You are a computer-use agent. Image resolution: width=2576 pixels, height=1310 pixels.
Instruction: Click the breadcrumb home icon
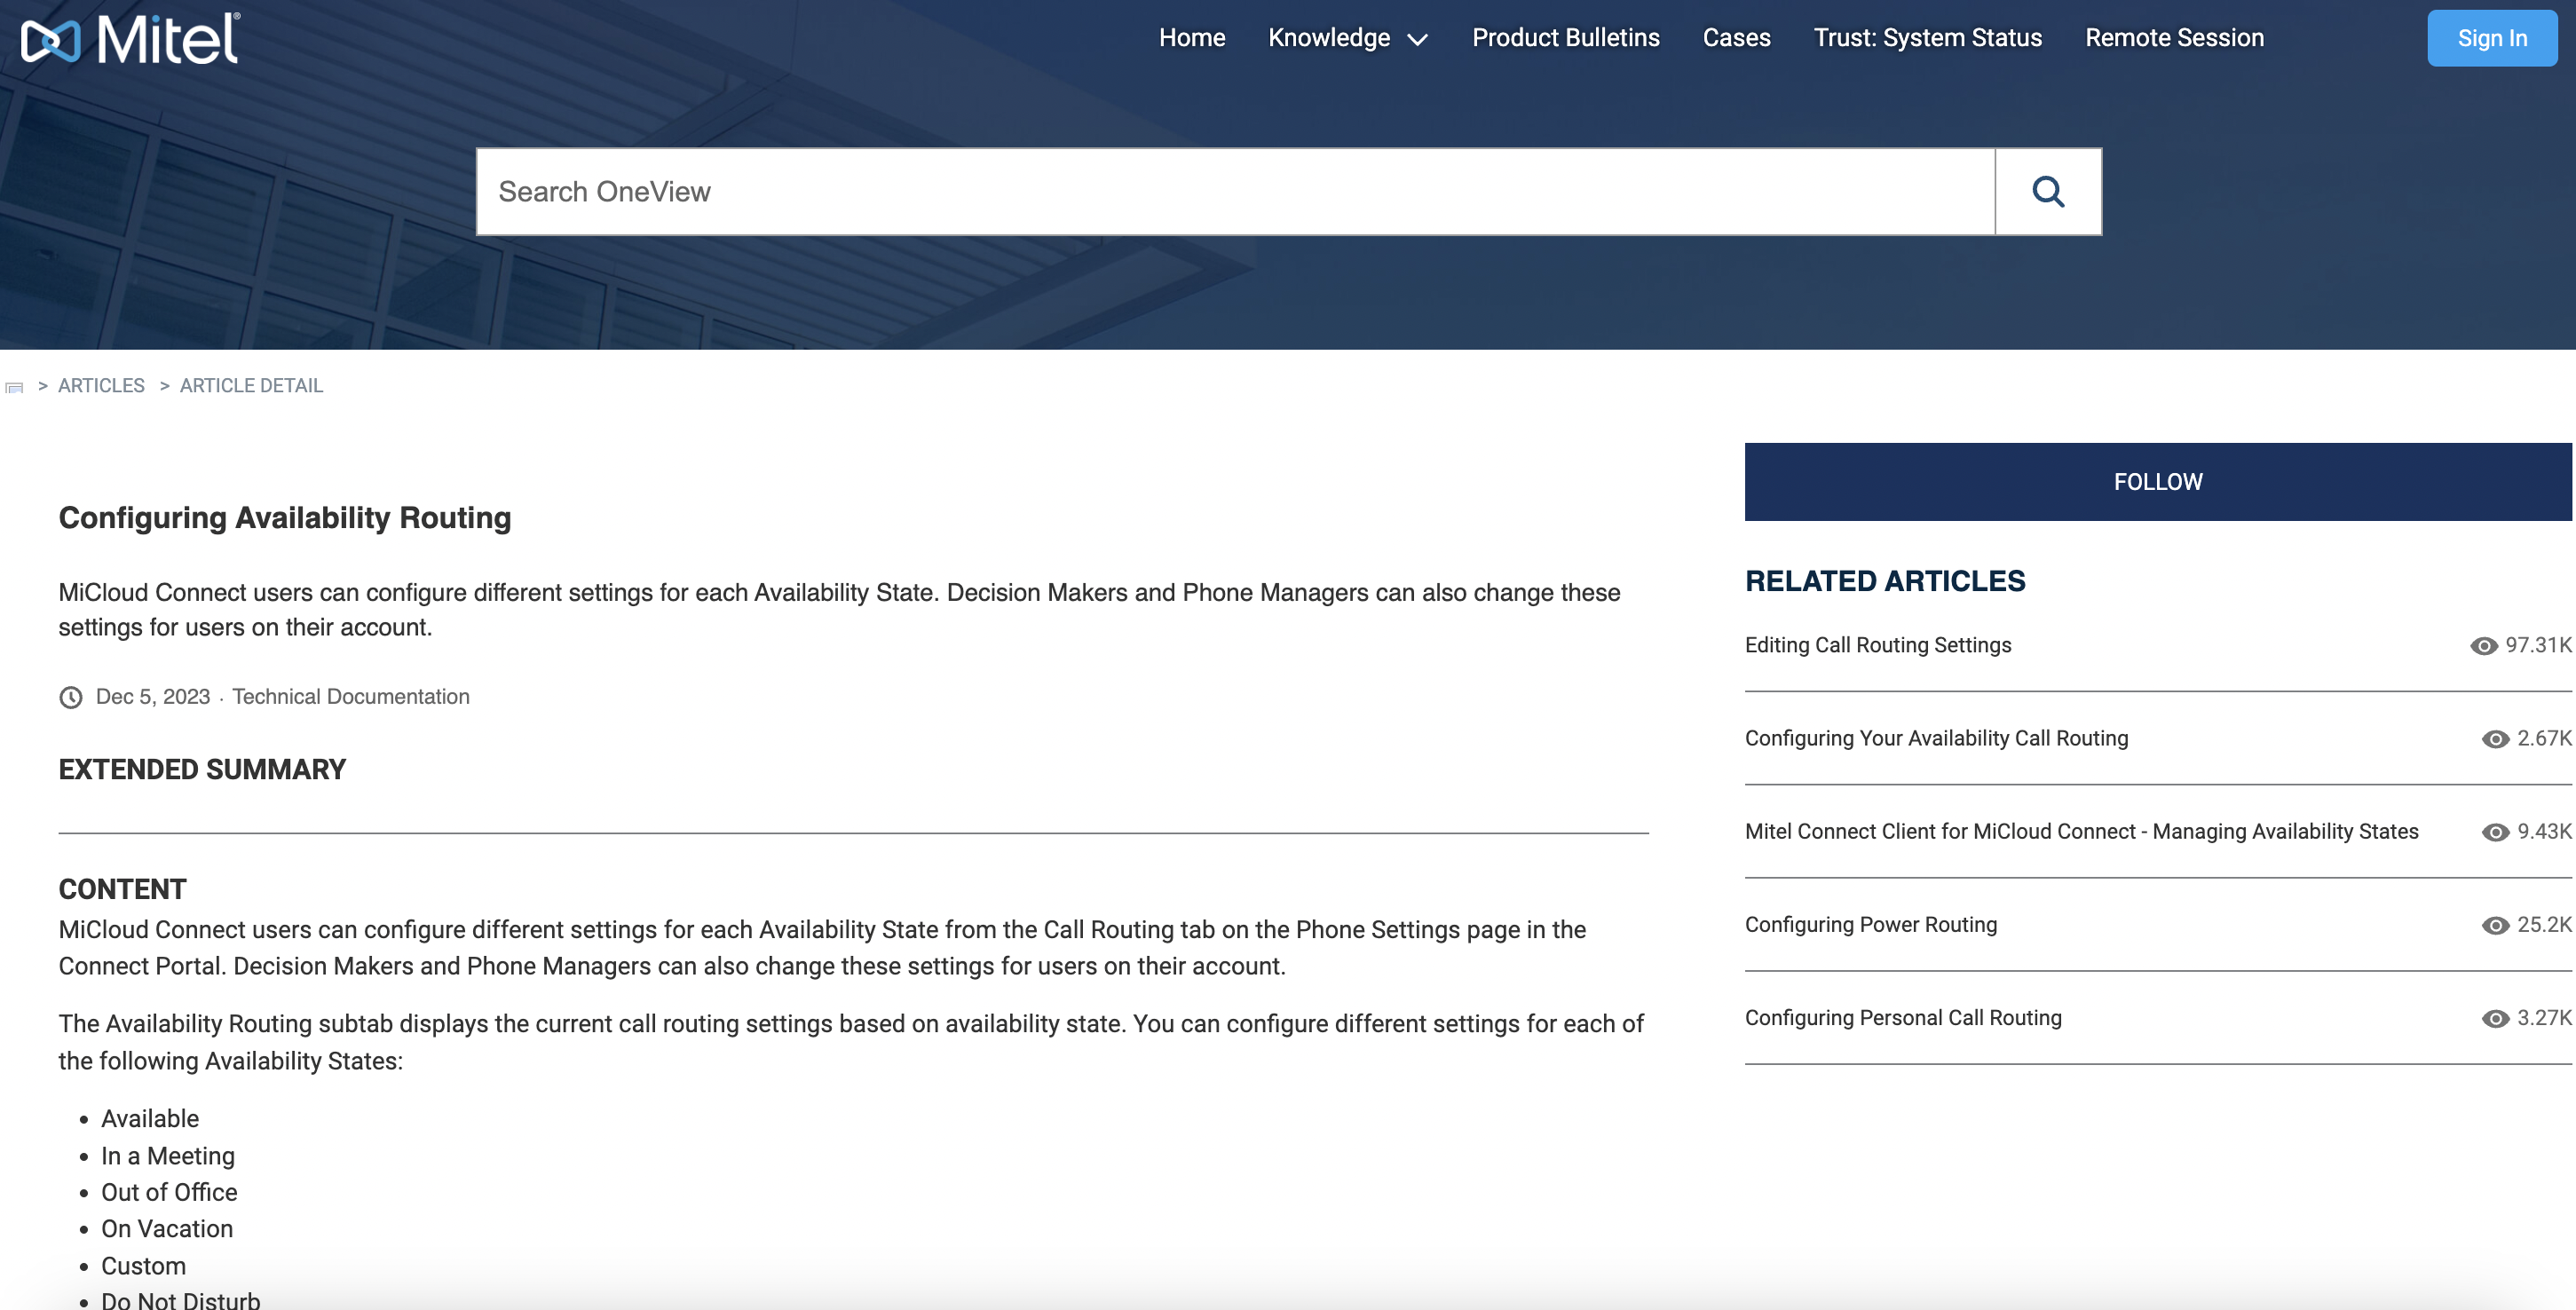tap(14, 387)
